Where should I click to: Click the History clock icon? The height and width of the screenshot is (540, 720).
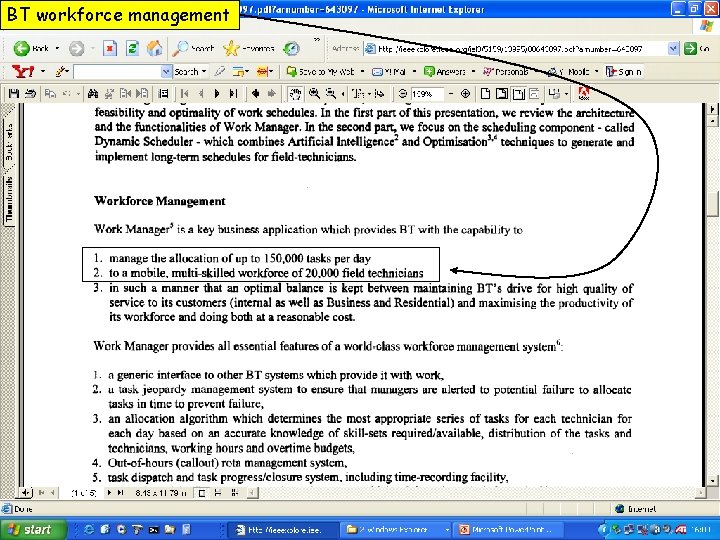tap(291, 48)
